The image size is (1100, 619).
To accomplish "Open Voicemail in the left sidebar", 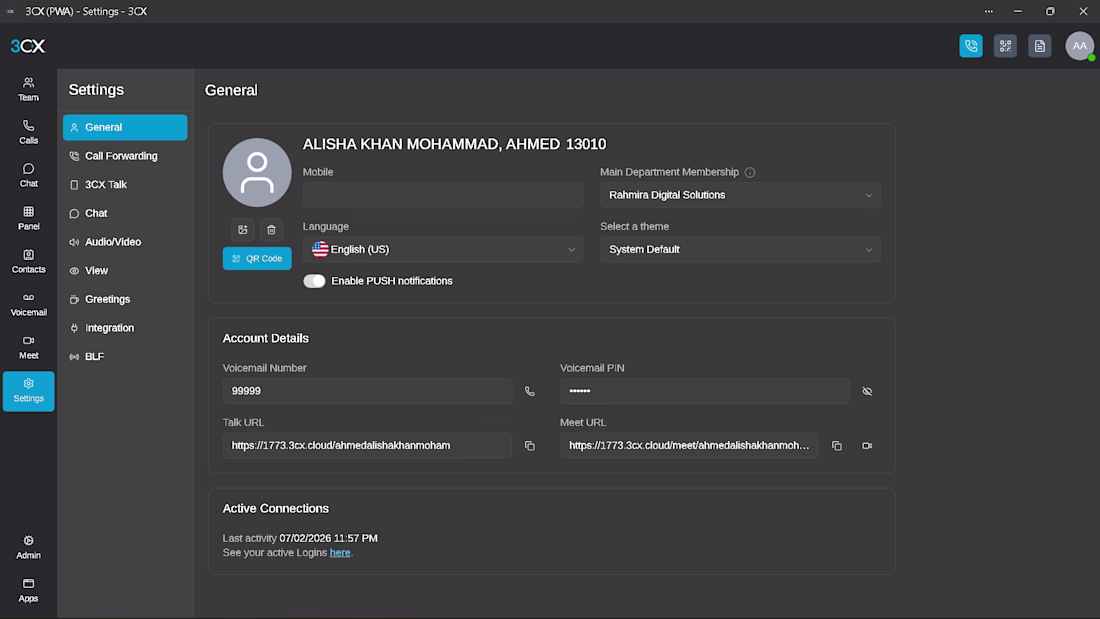I will [x=29, y=305].
